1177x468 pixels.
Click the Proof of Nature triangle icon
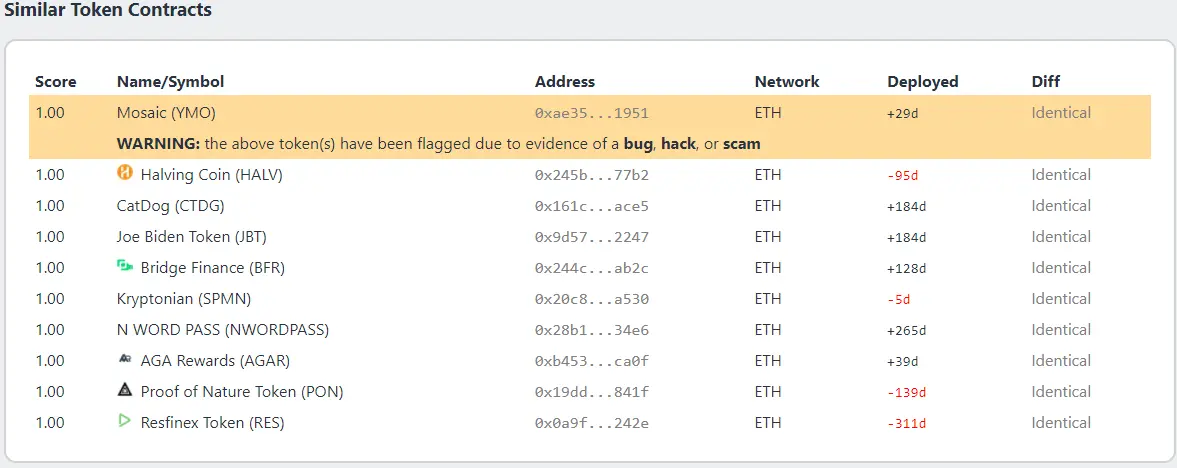(x=125, y=390)
